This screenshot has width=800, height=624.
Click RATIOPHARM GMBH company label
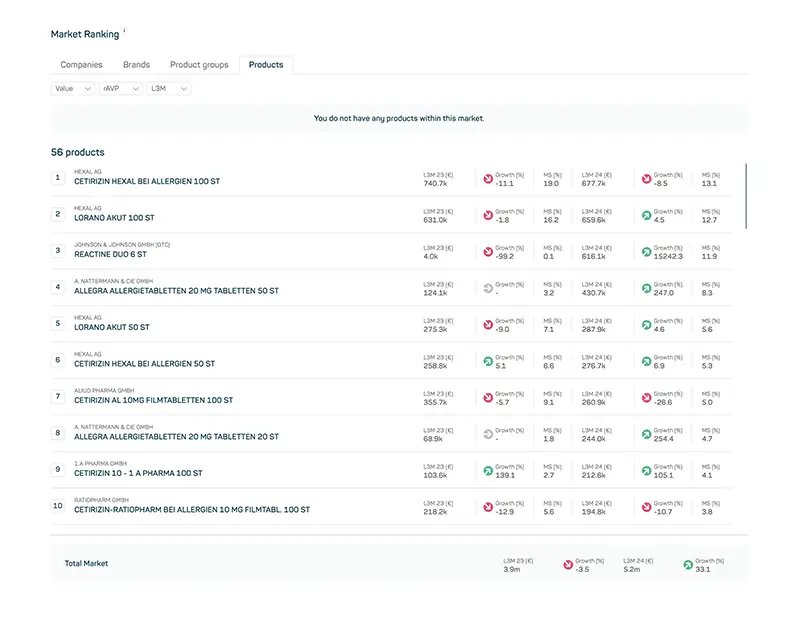[102, 500]
